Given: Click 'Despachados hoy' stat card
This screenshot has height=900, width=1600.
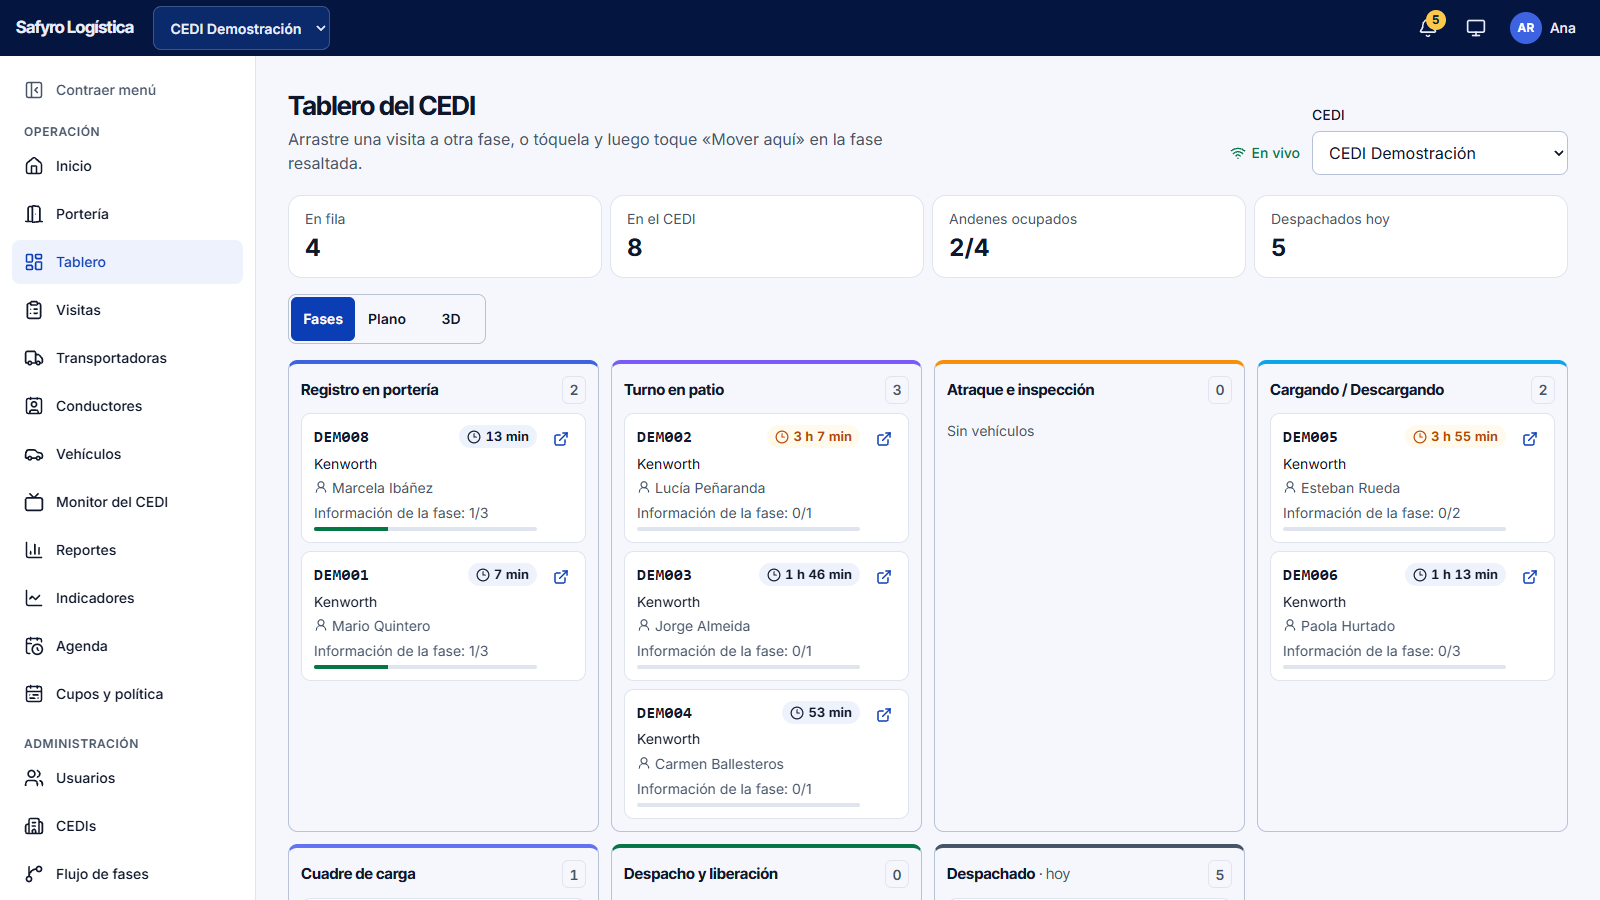Looking at the screenshot, I should click(x=1411, y=236).
